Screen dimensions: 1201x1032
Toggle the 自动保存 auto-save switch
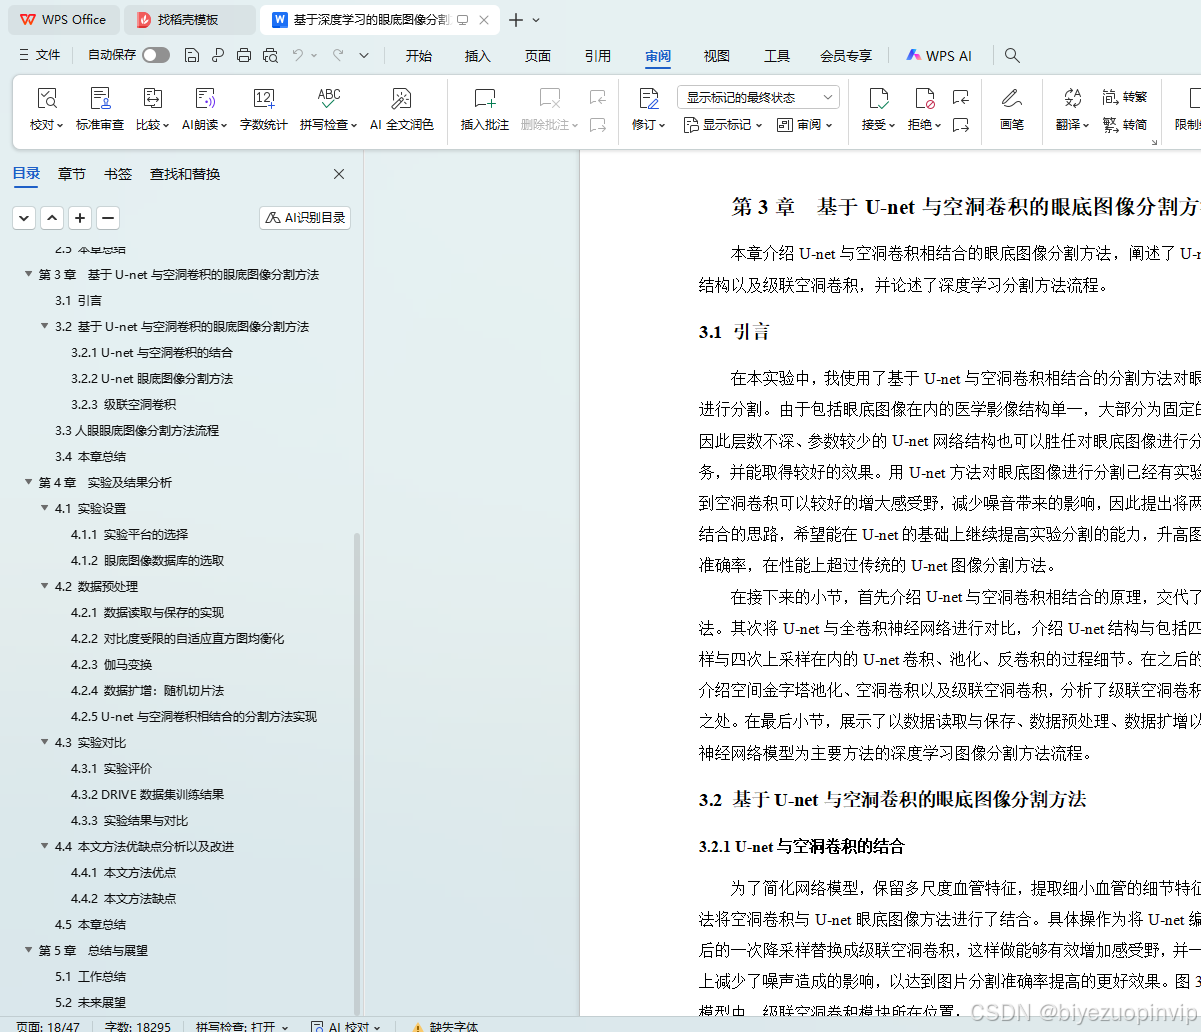point(156,55)
